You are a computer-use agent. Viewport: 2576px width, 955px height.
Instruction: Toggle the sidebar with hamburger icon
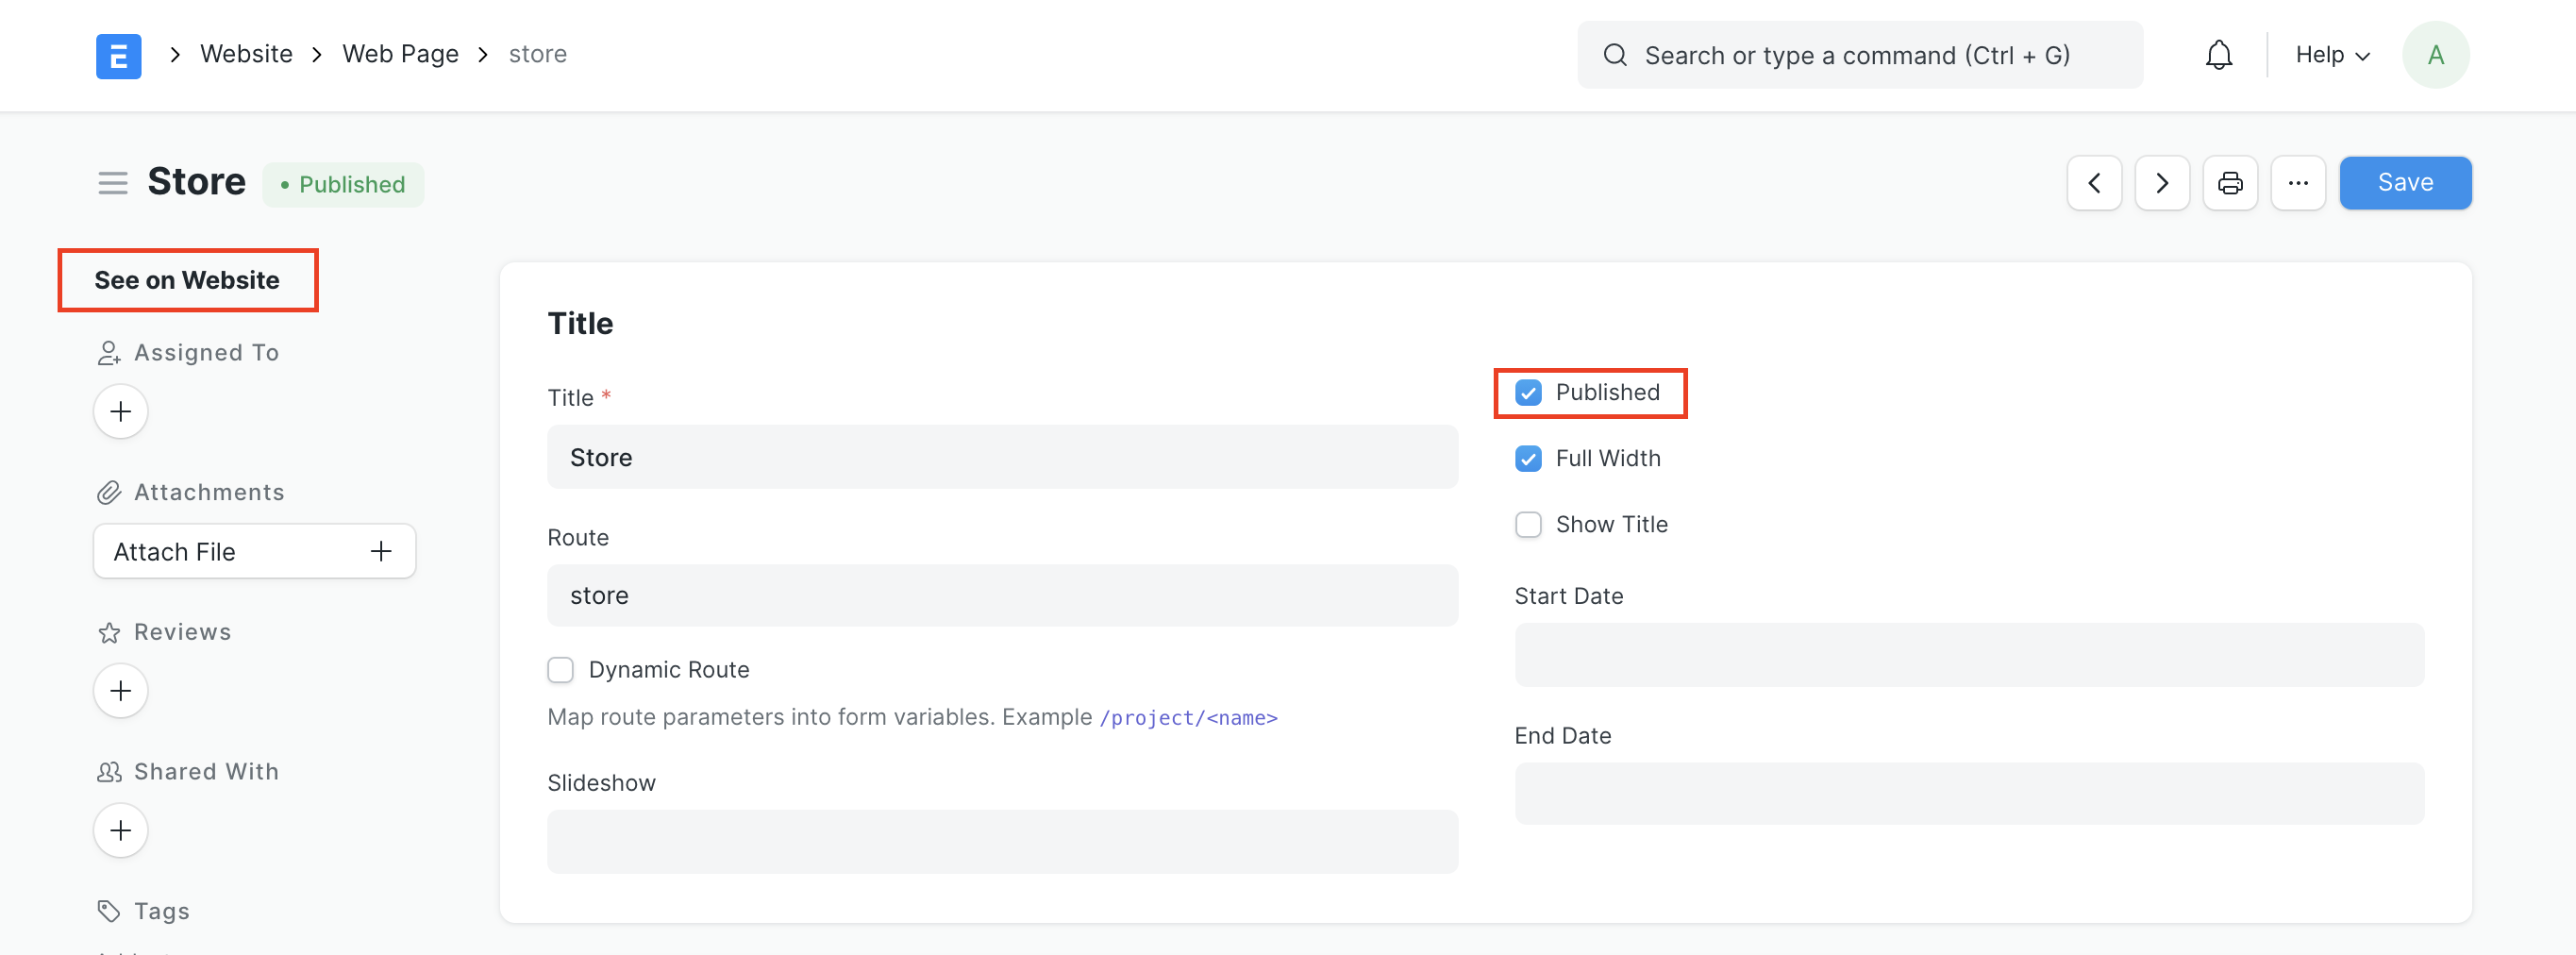(113, 182)
